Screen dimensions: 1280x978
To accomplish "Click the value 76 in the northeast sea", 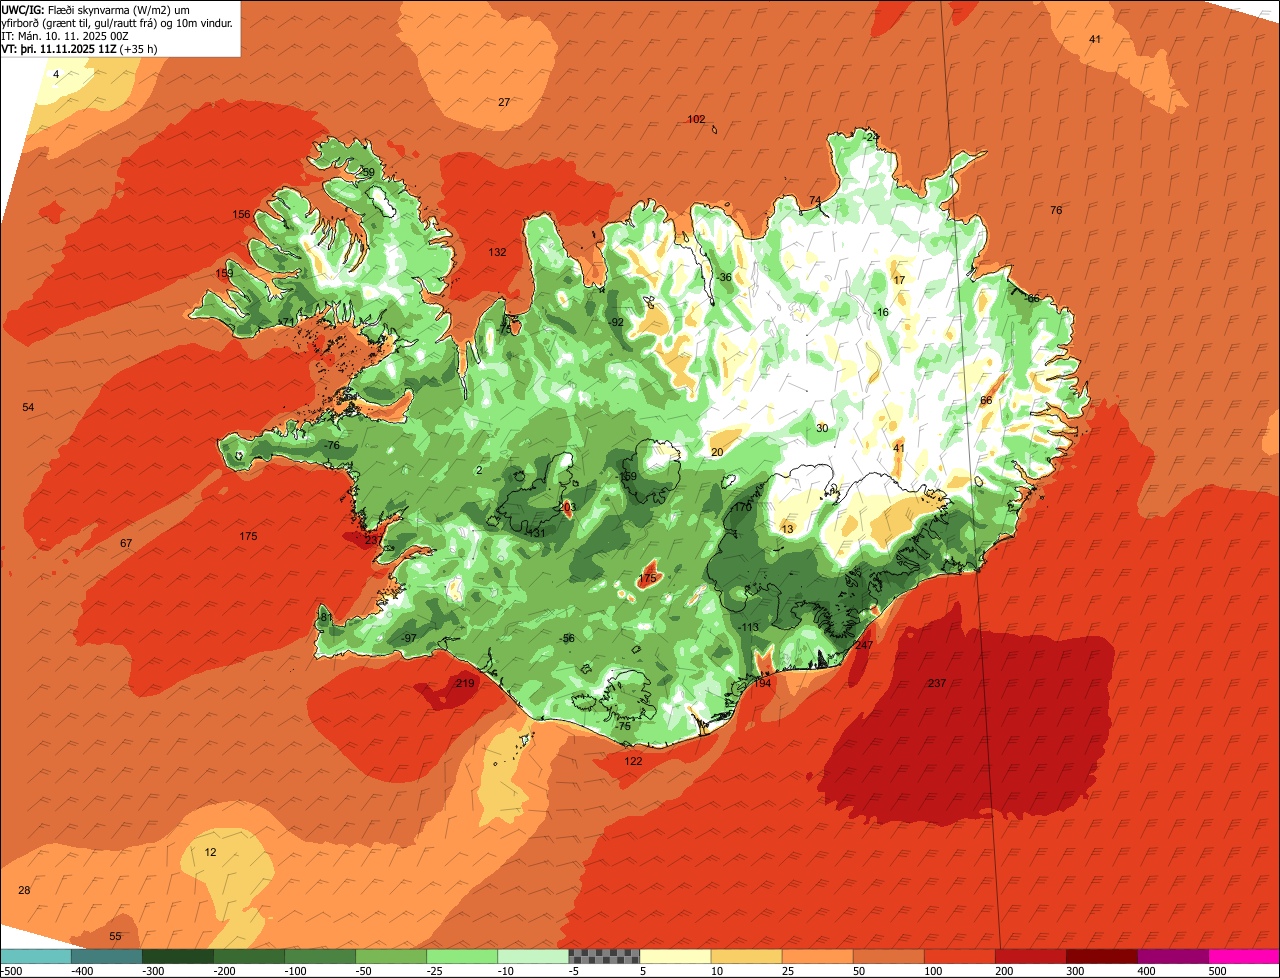I will (1056, 210).
